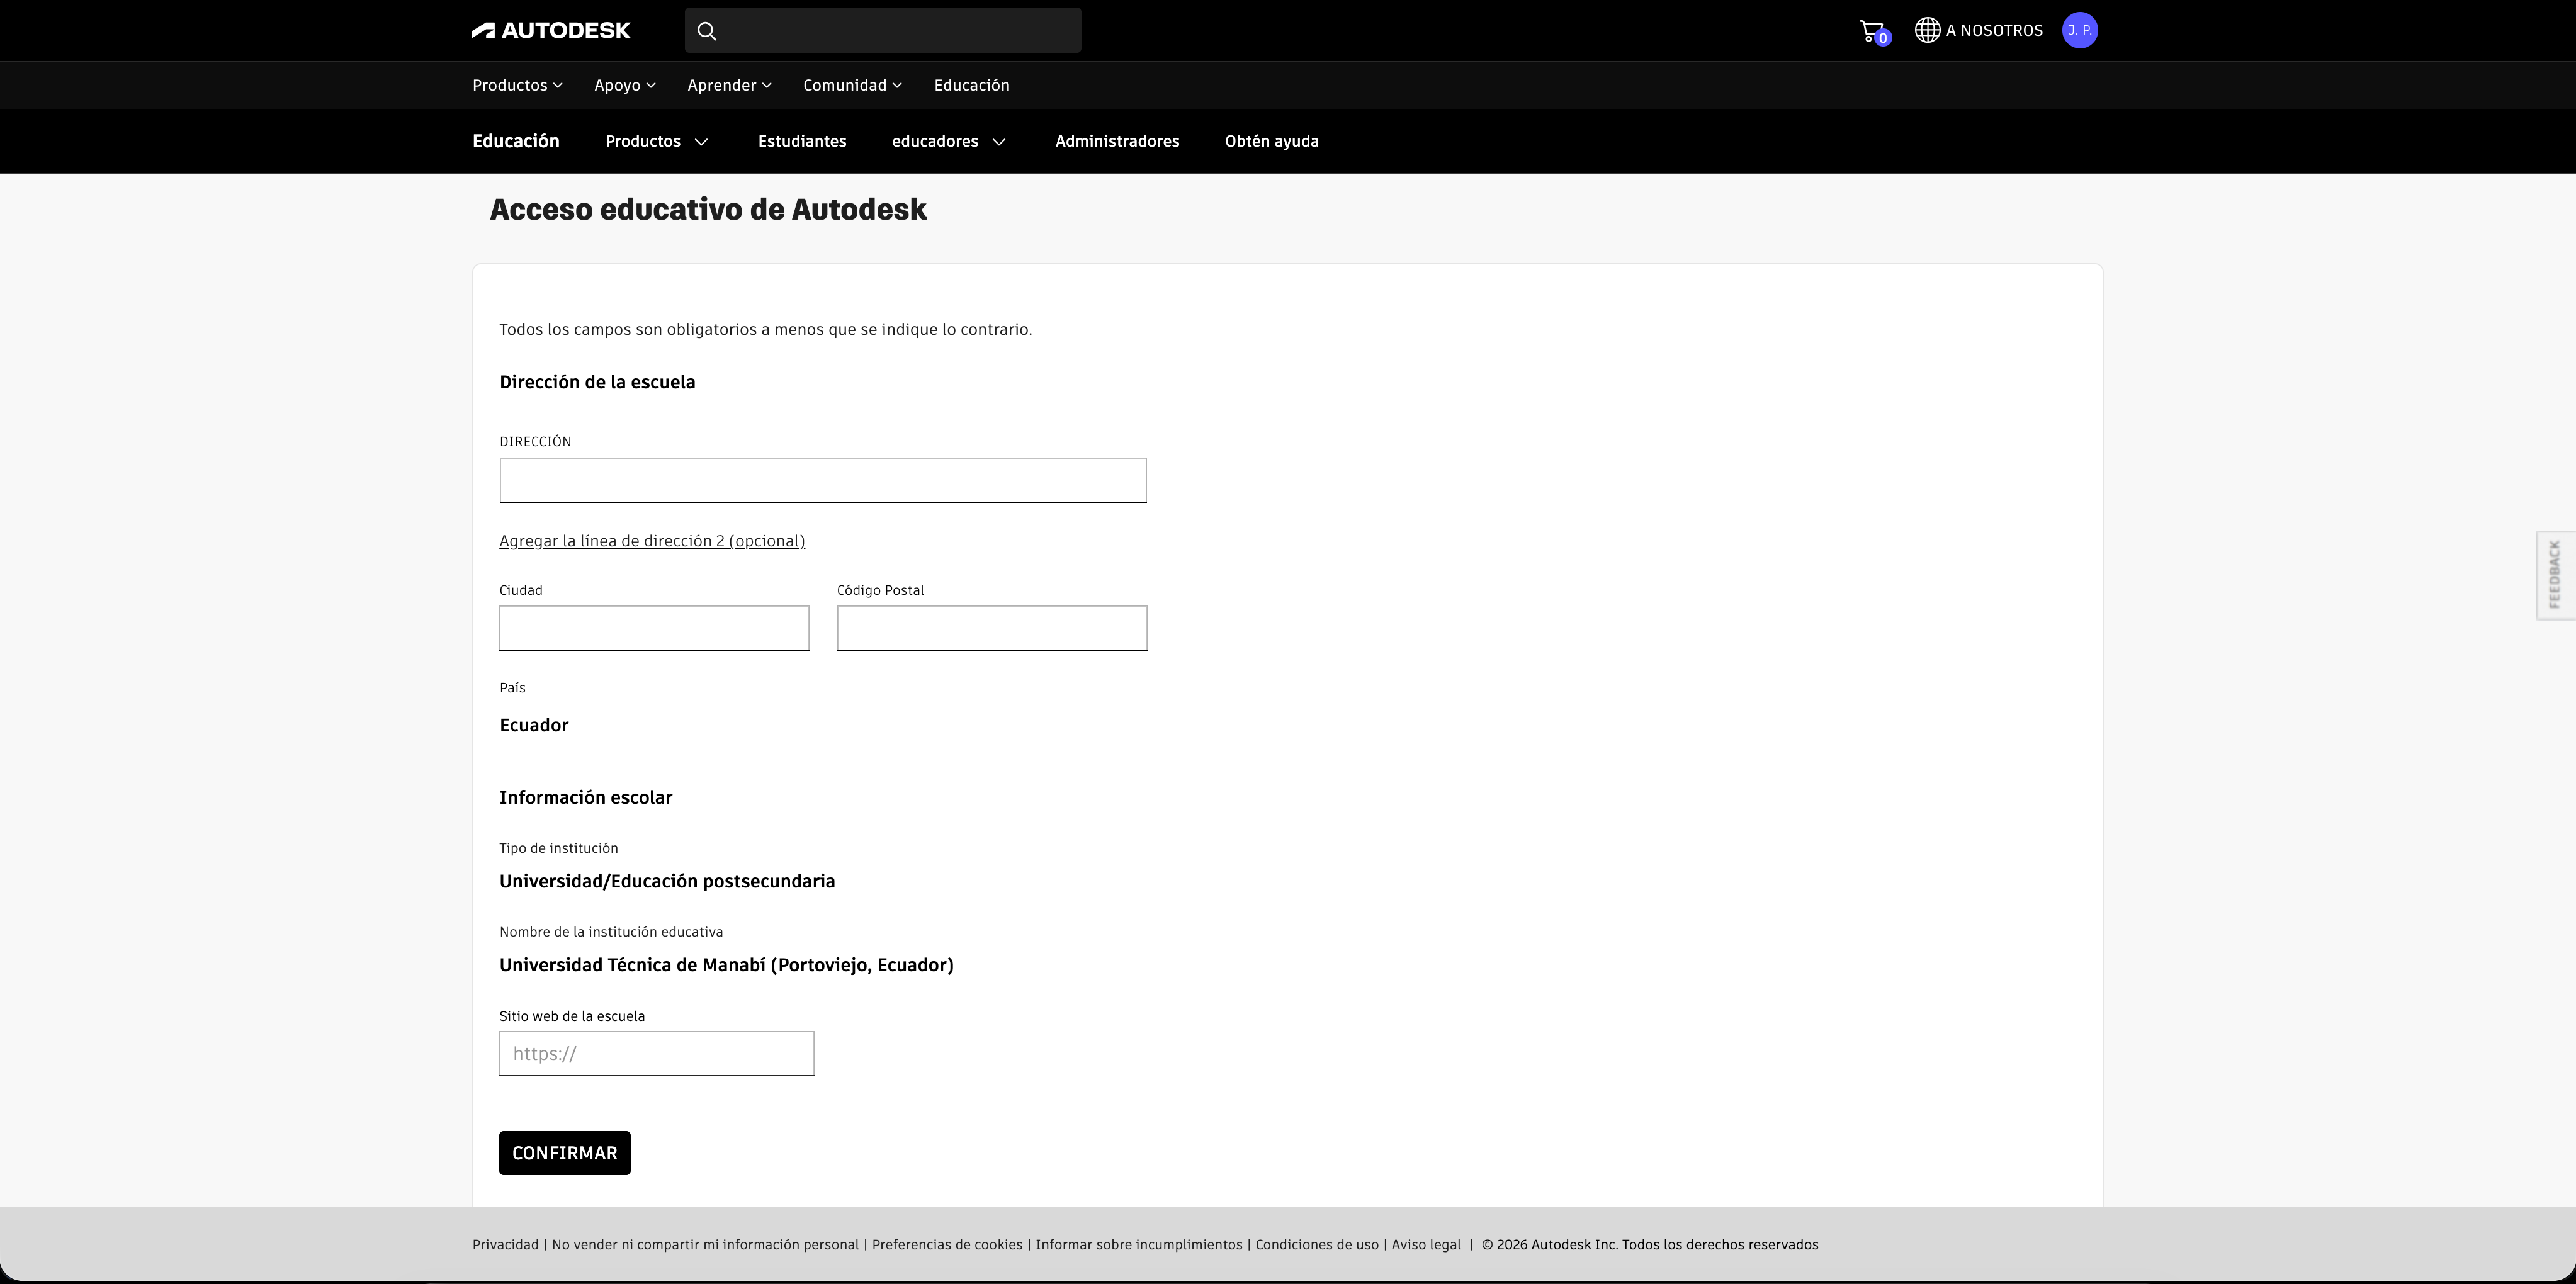This screenshot has height=1284, width=2576.
Task: Click into the DIRECCIÓN field
Action: tap(823, 480)
